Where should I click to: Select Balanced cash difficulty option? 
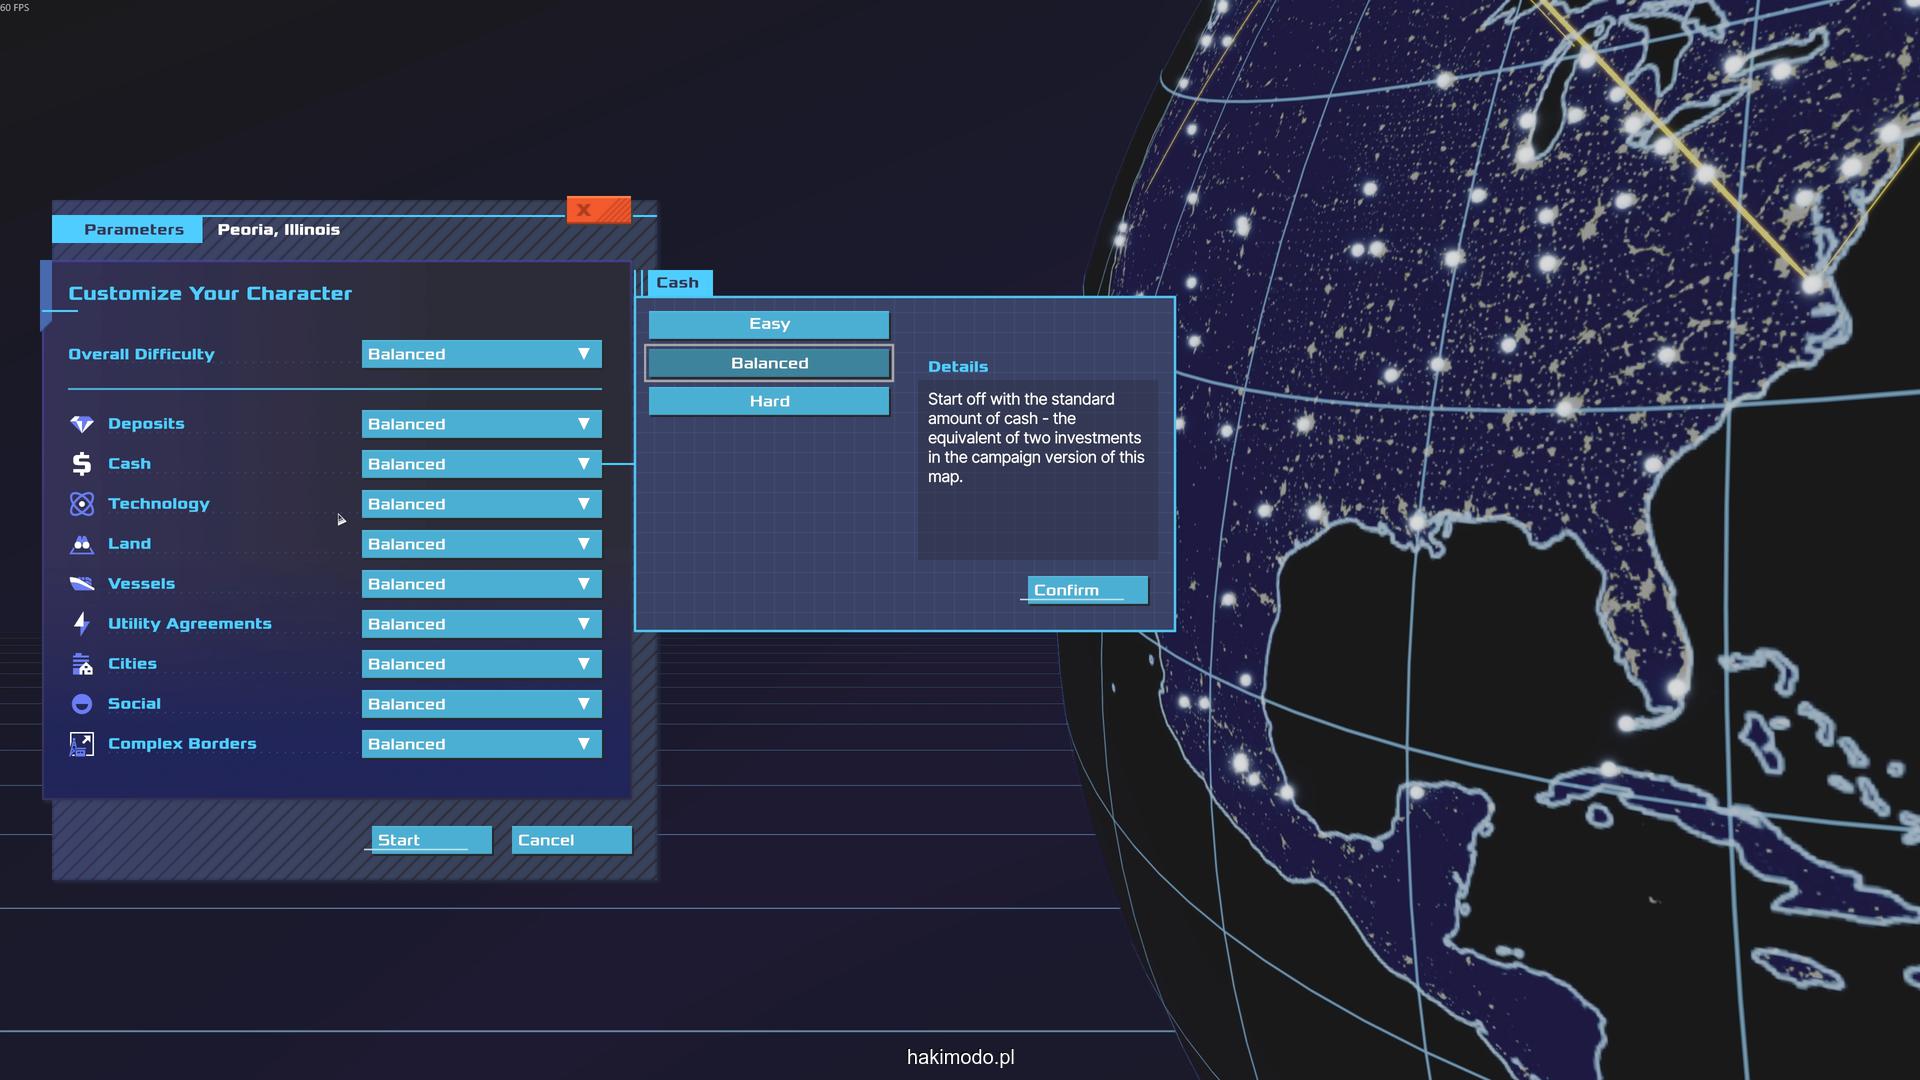click(x=768, y=363)
